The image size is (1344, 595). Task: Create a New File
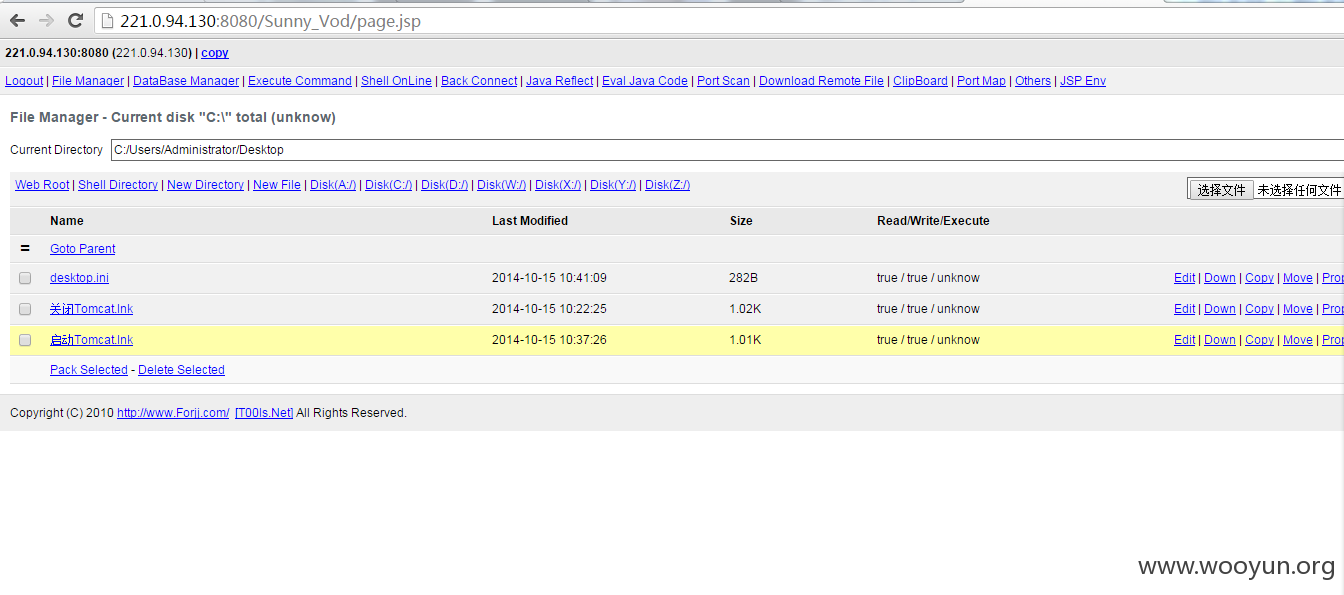pyautogui.click(x=277, y=185)
